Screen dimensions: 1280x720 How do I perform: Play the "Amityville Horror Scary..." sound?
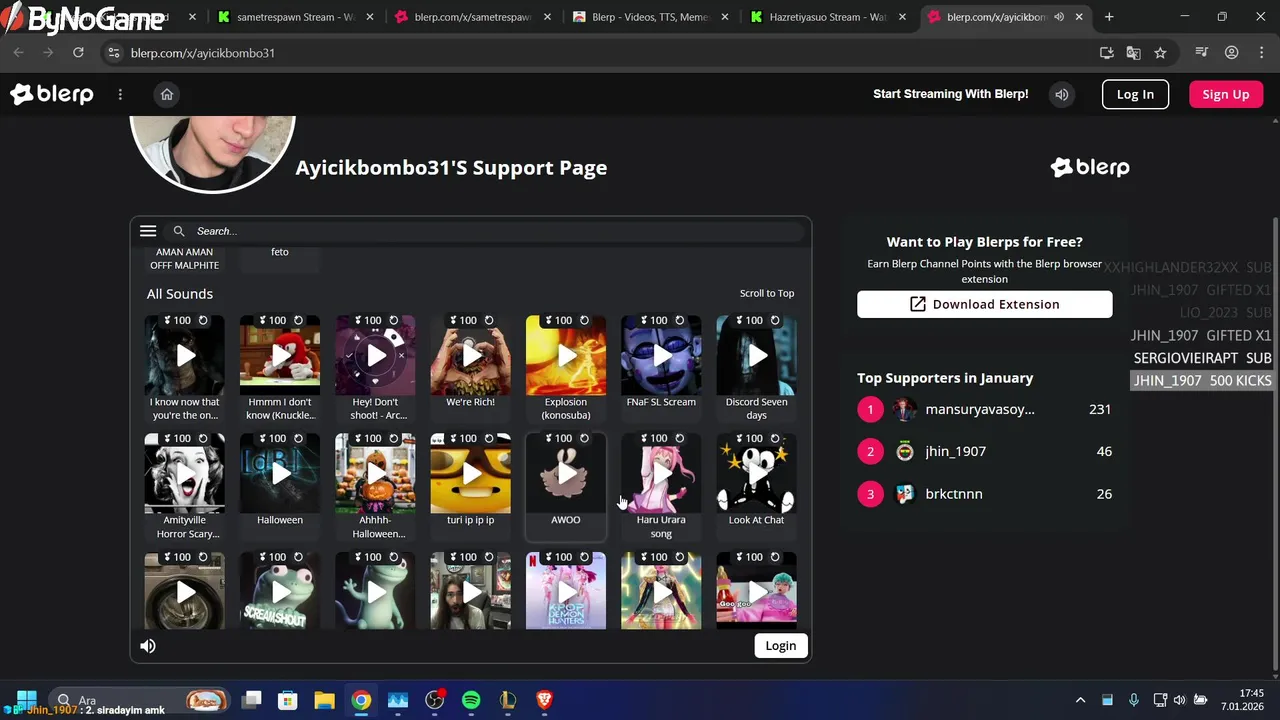(185, 474)
